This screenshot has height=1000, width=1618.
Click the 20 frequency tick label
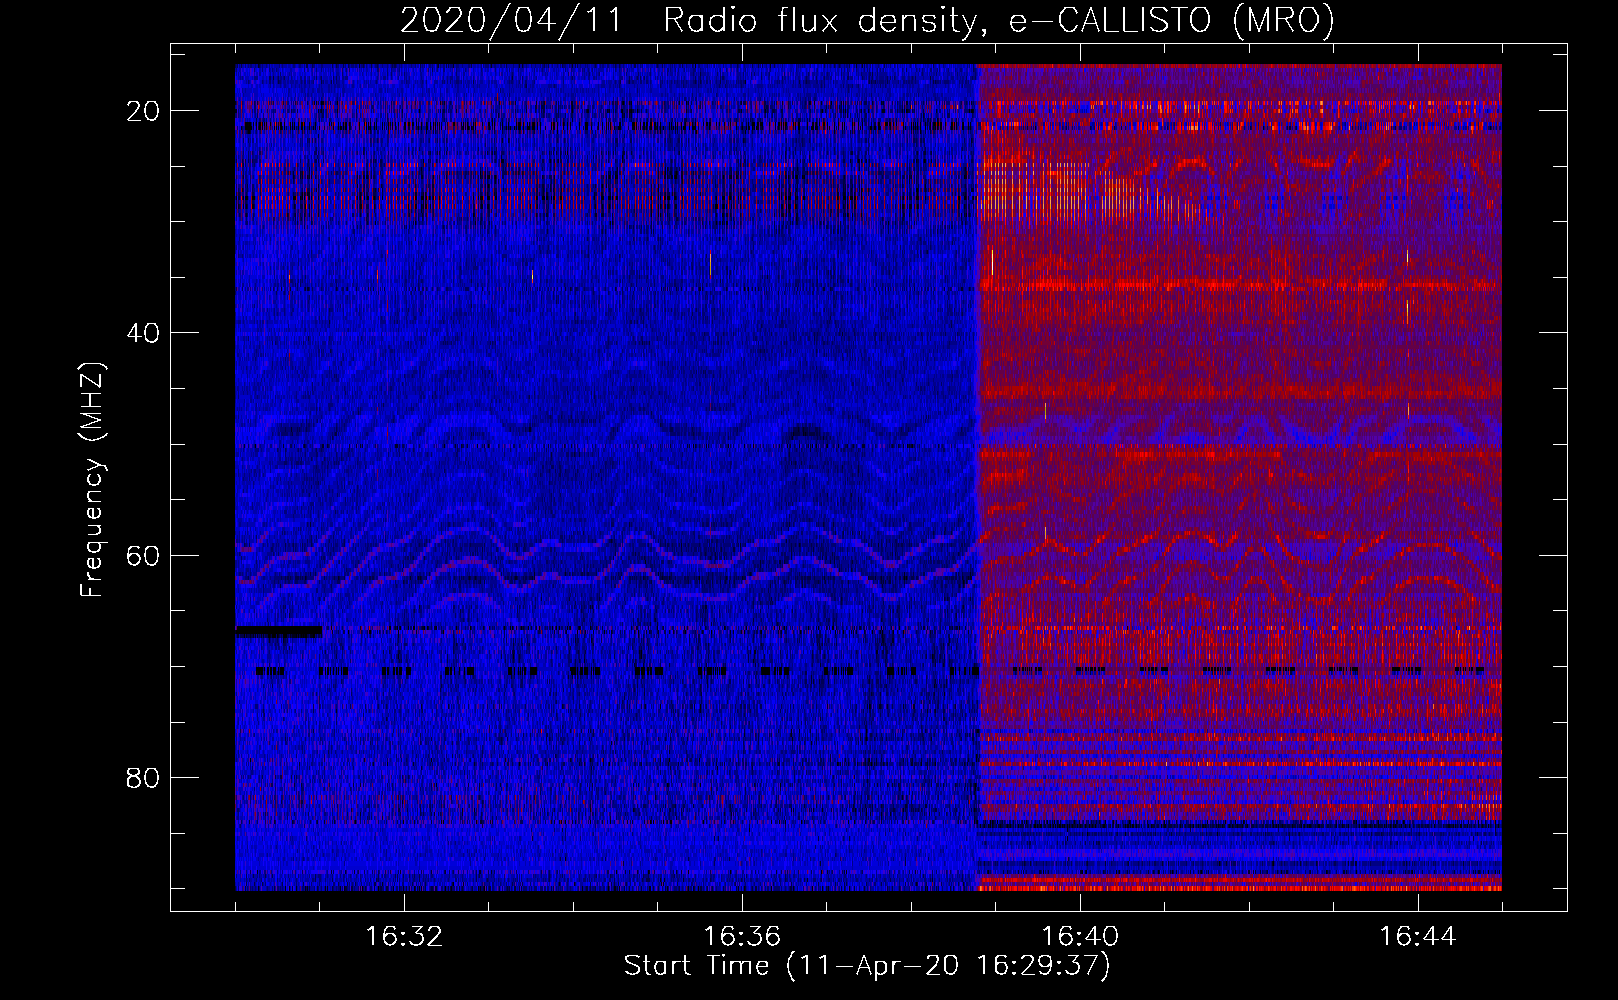144,111
